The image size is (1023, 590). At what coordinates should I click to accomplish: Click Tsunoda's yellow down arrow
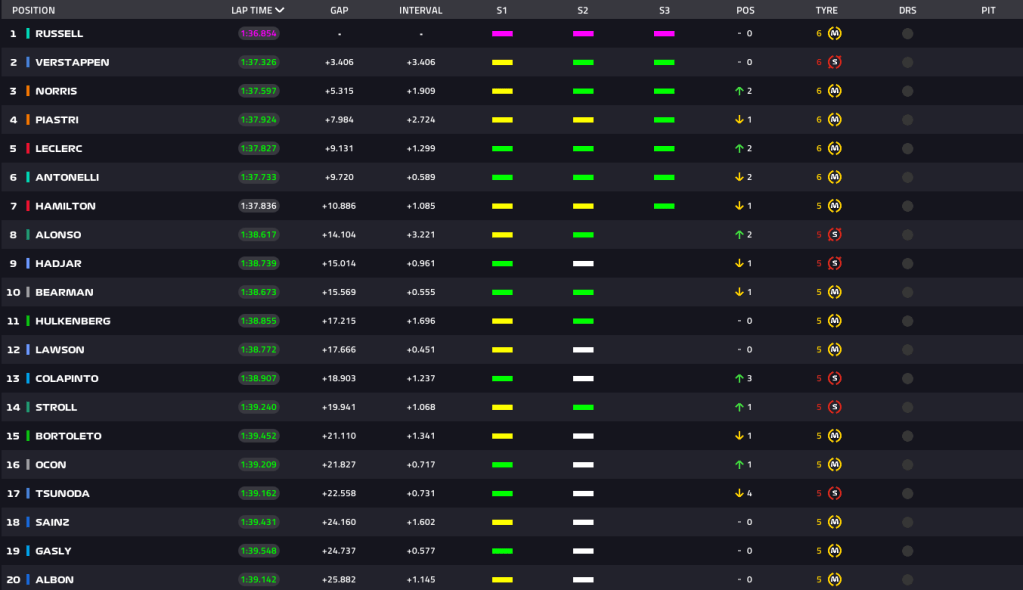(x=739, y=493)
